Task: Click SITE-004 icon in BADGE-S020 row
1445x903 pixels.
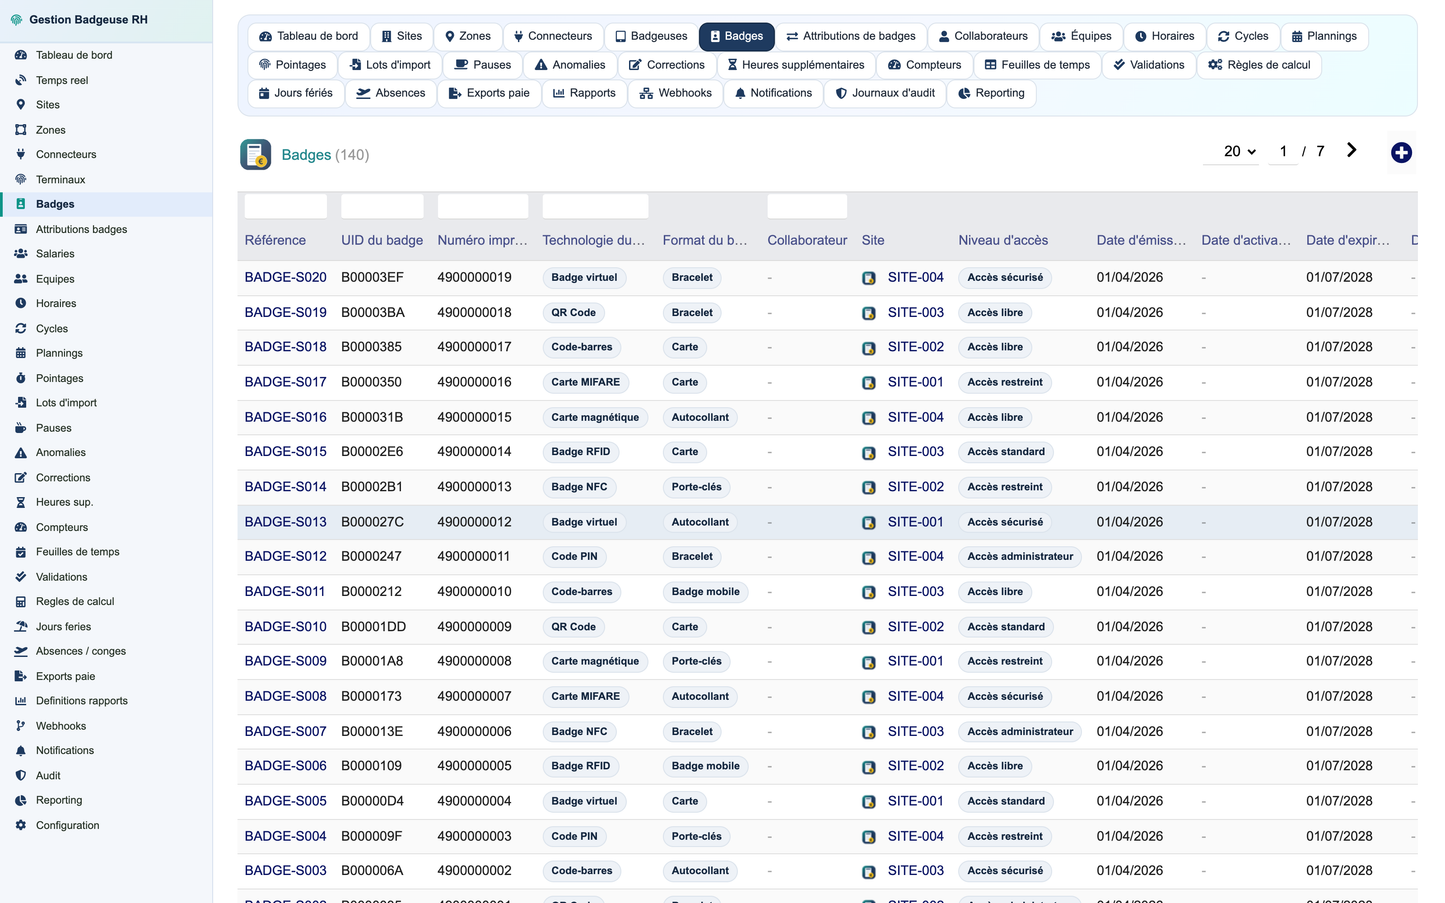Action: (x=869, y=278)
